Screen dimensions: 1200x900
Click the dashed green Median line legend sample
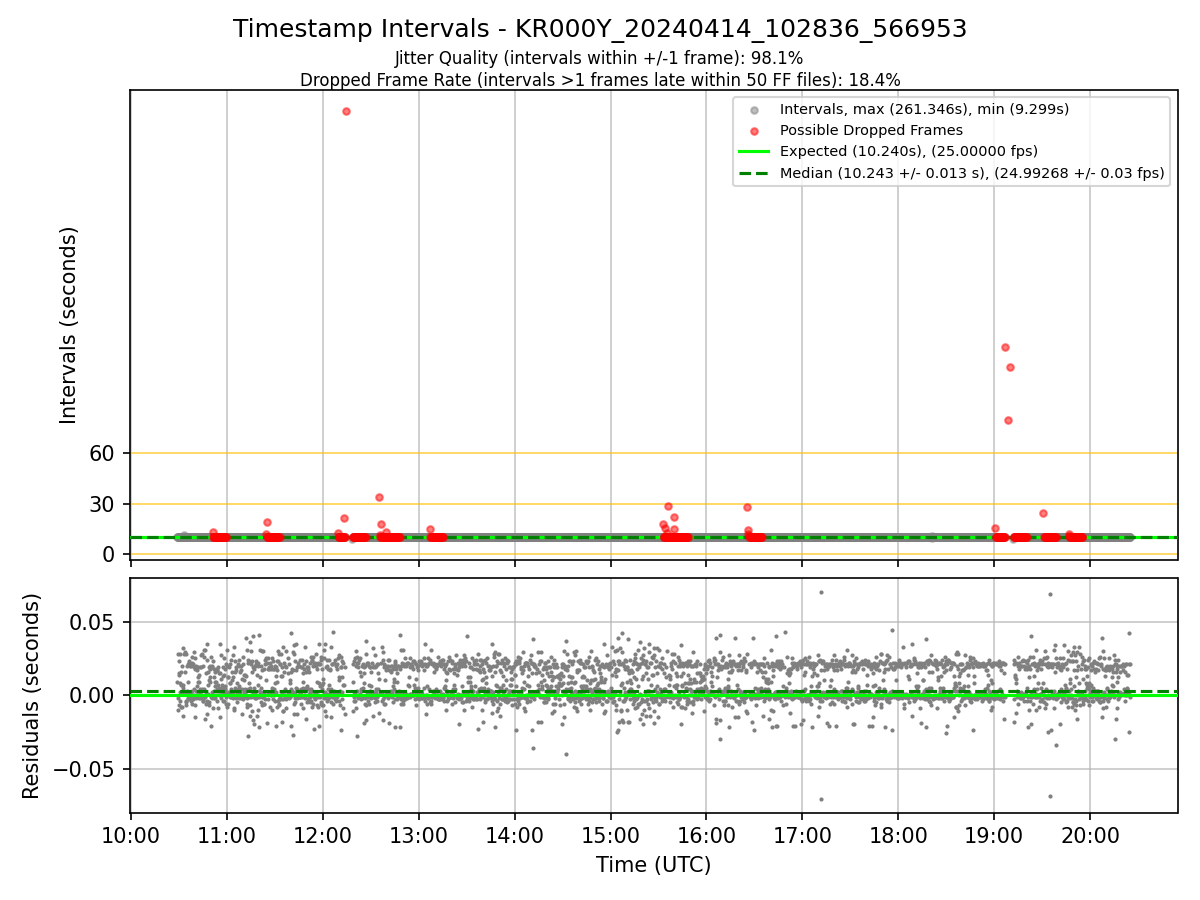(x=754, y=173)
